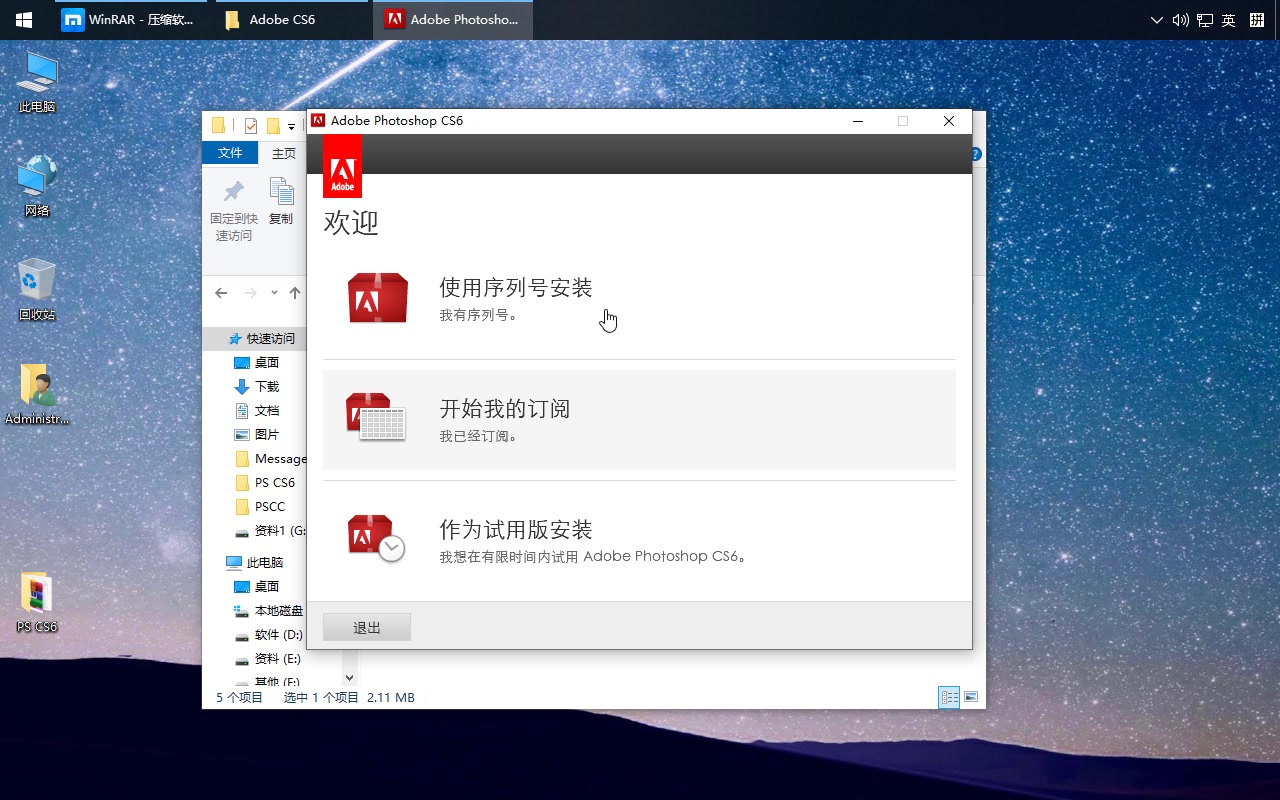Minimize the Adobe Photoshop CS6 installer
Image resolution: width=1280 pixels, height=800 pixels.
click(x=858, y=121)
